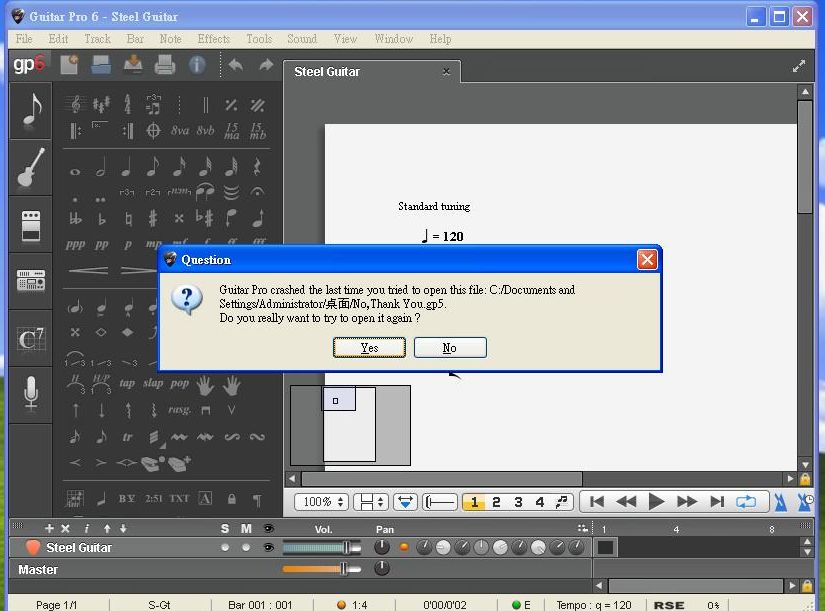Select the flat accidental
The image size is (825, 611).
click(102, 218)
